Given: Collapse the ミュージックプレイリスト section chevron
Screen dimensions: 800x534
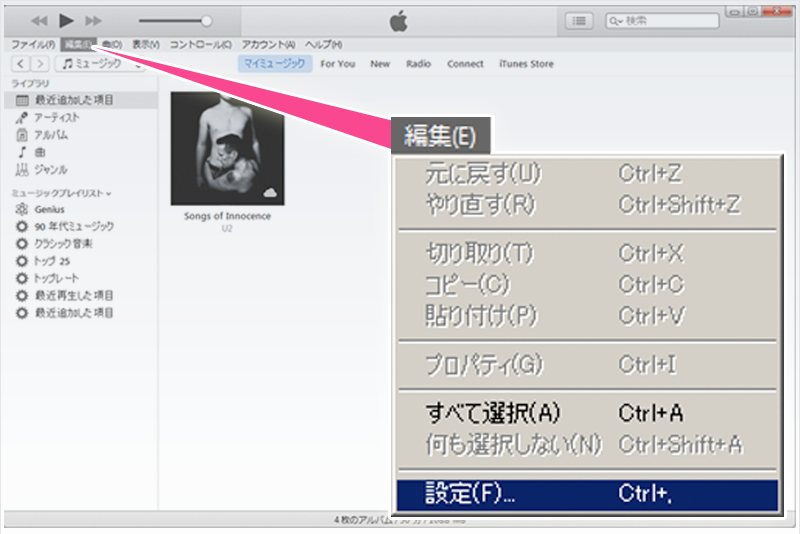Looking at the screenshot, I should click(x=109, y=194).
